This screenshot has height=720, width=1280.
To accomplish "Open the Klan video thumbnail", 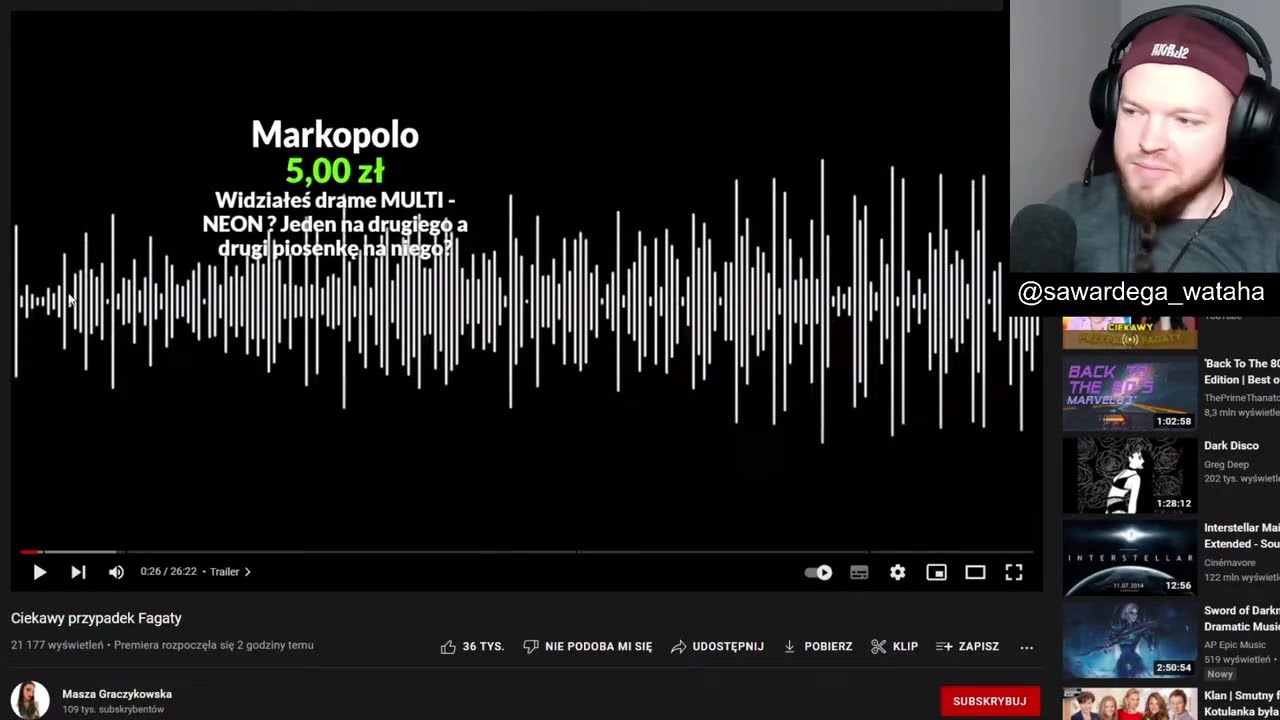I will 1129,702.
